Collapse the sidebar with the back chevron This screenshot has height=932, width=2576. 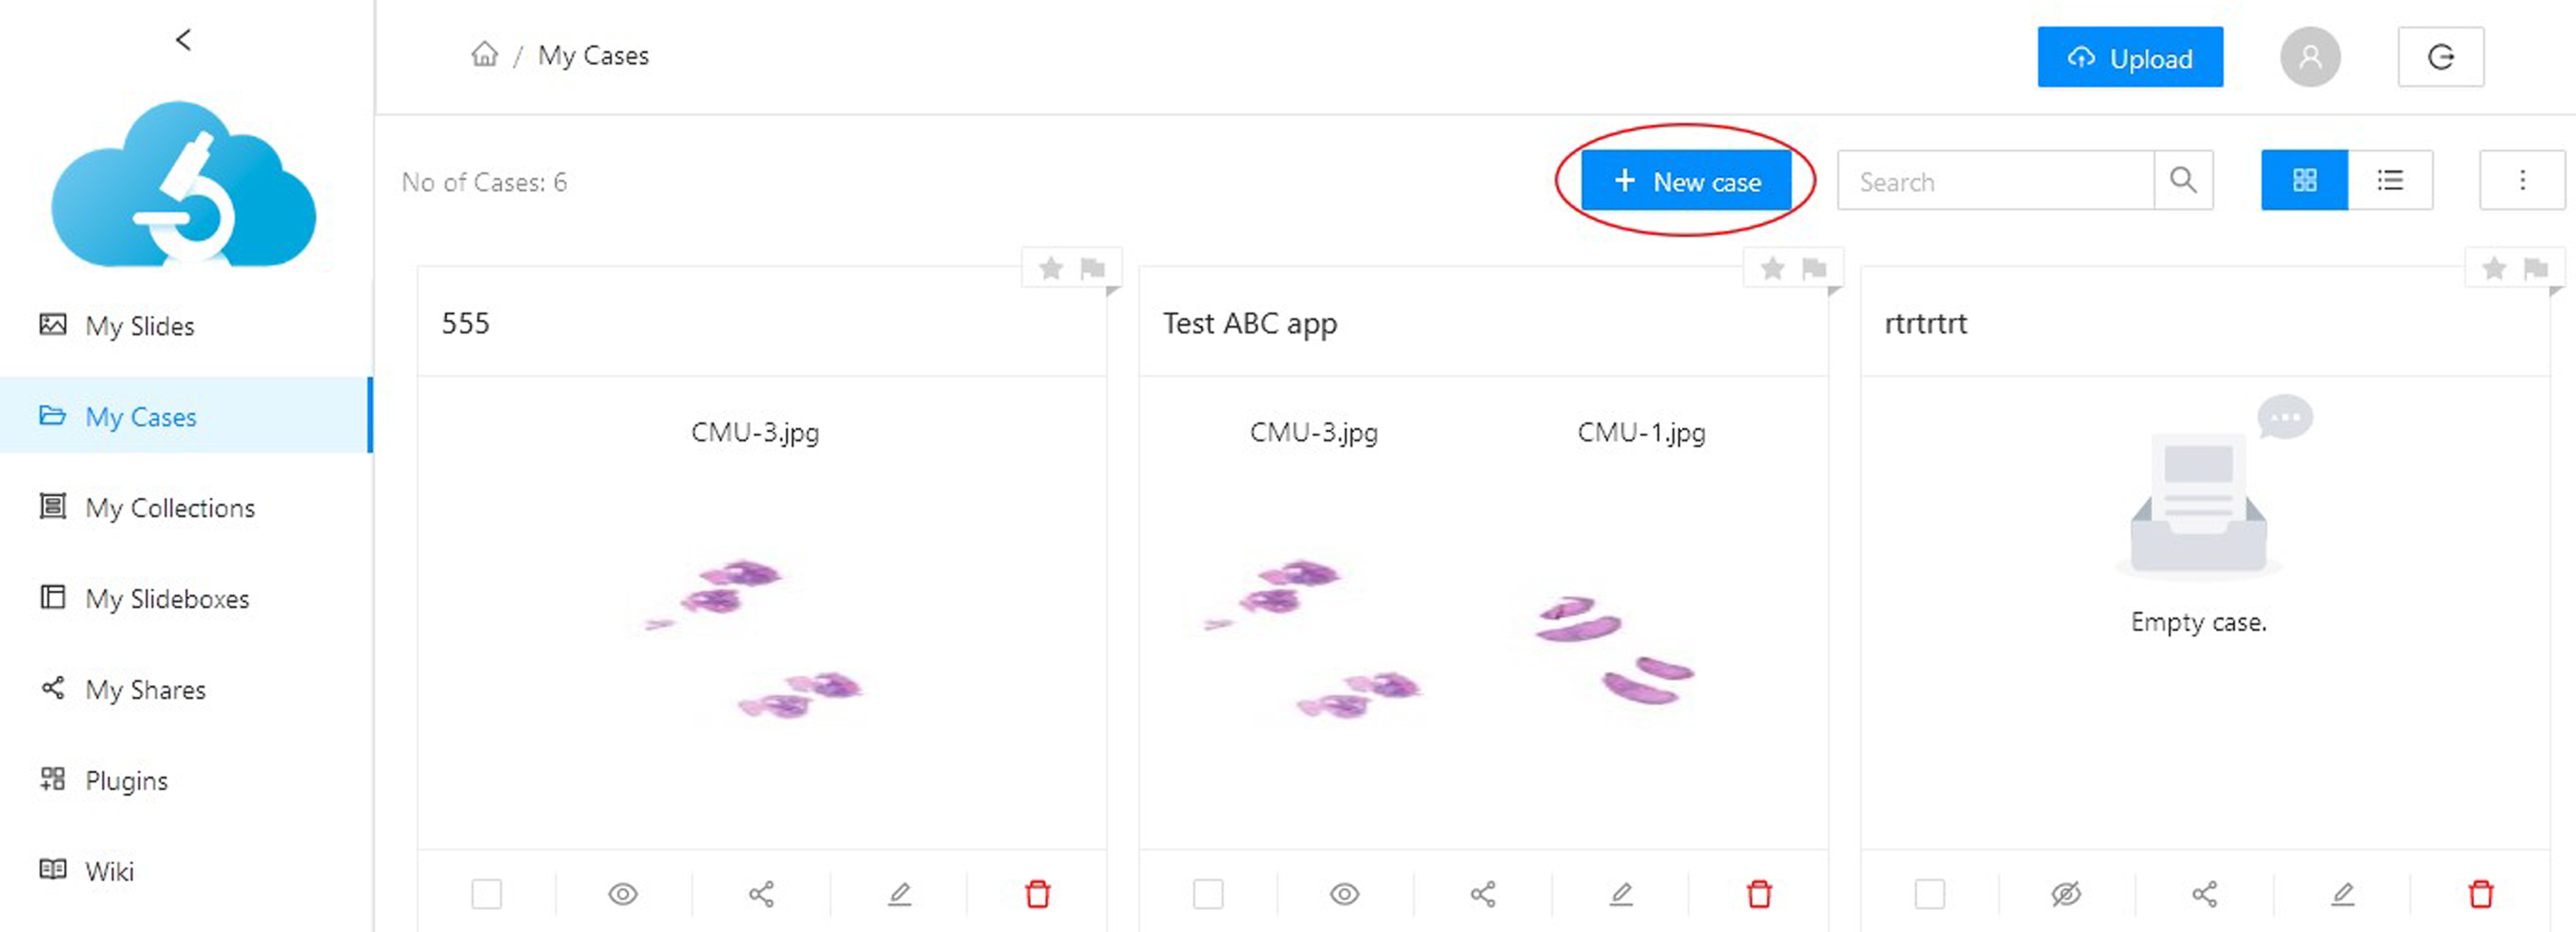click(183, 40)
